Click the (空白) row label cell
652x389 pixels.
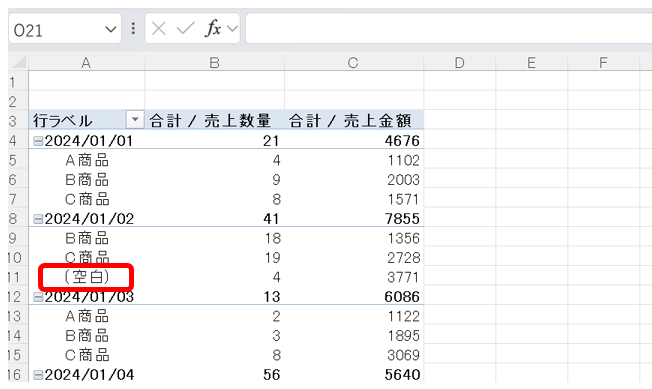[x=86, y=277]
